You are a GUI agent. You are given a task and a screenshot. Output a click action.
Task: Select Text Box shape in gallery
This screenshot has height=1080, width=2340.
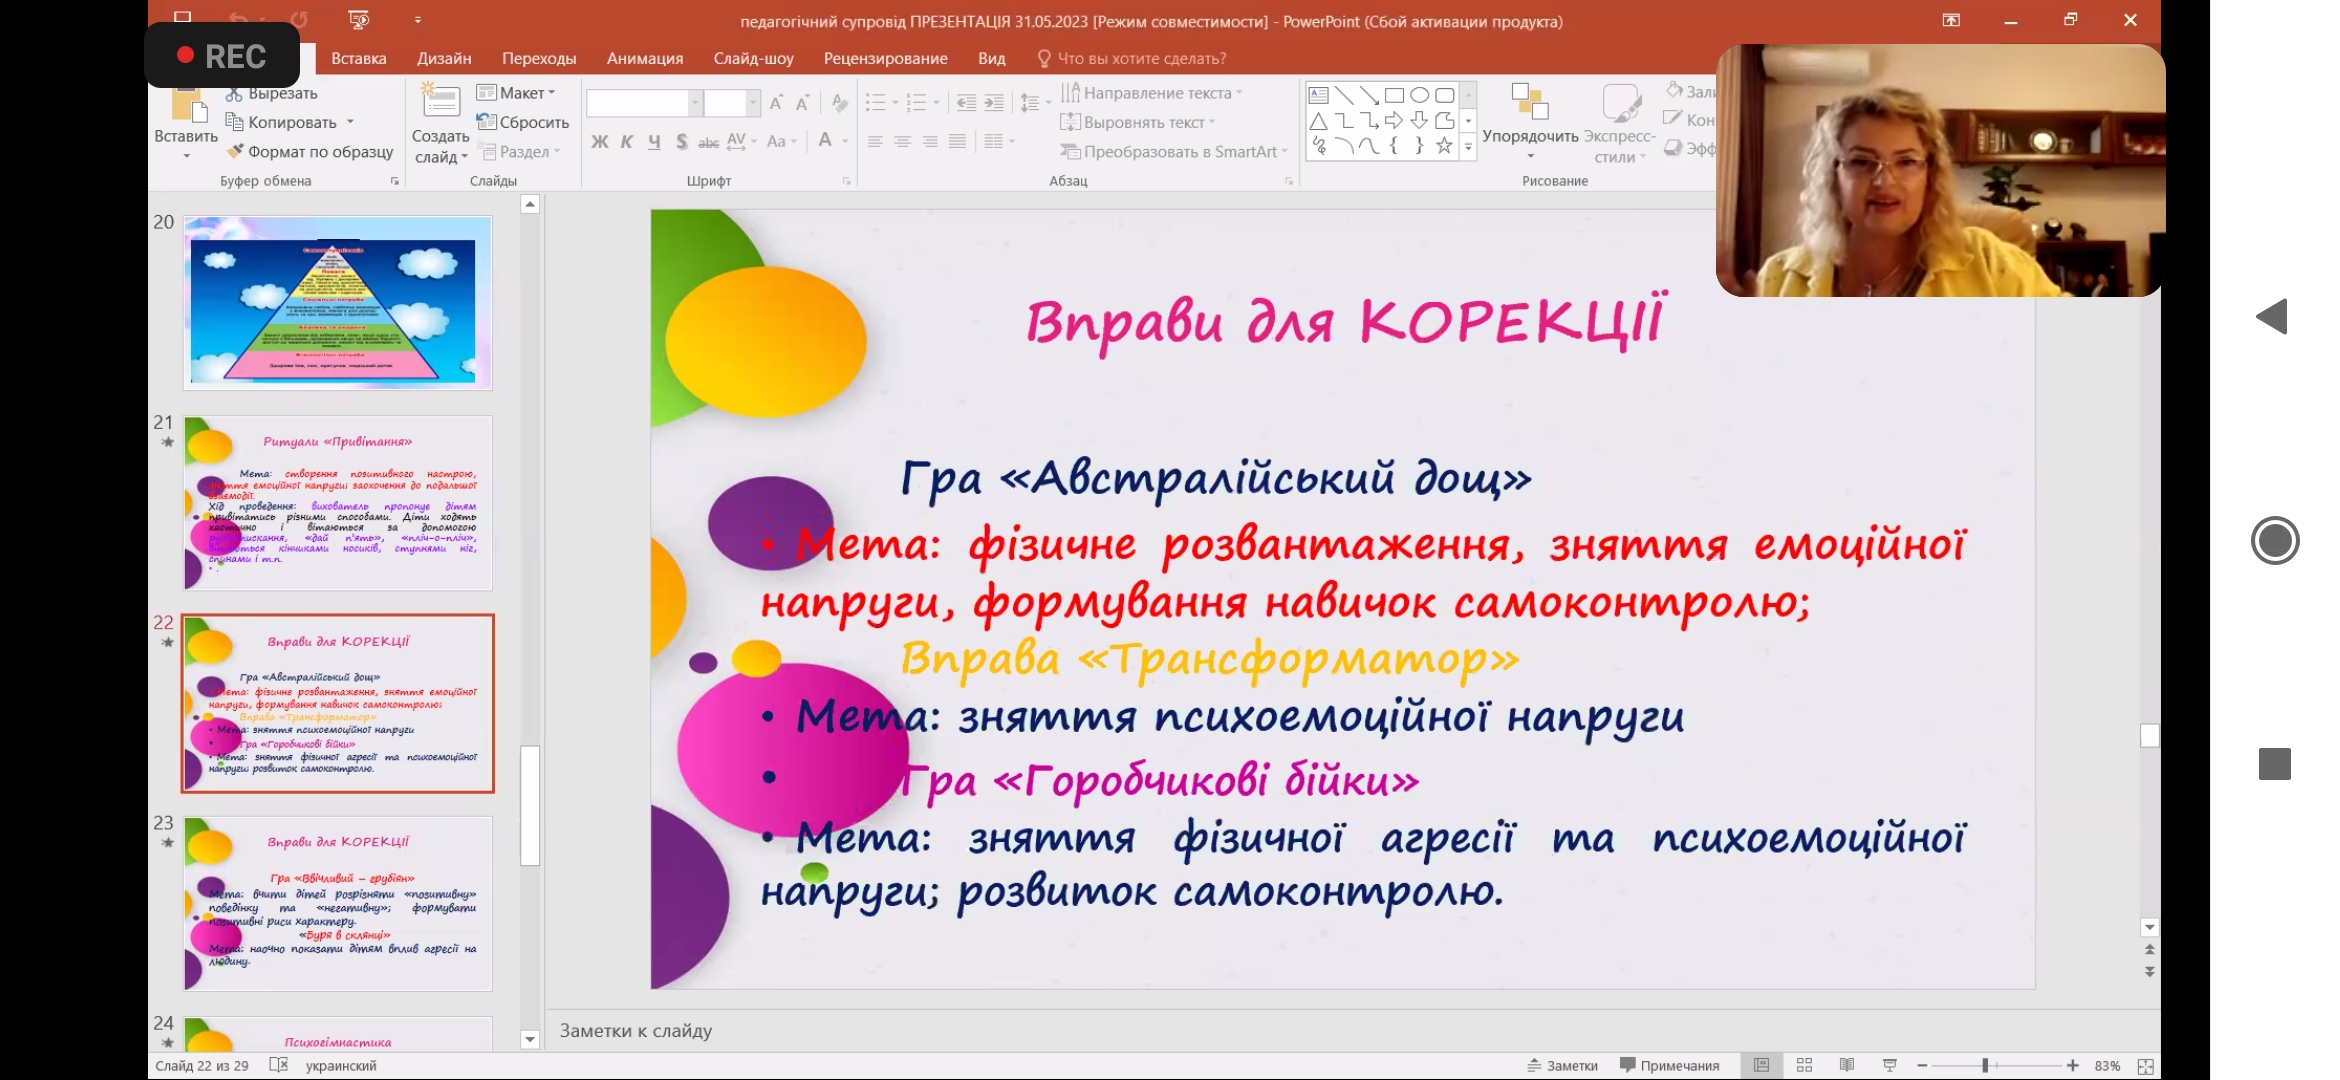(1319, 96)
